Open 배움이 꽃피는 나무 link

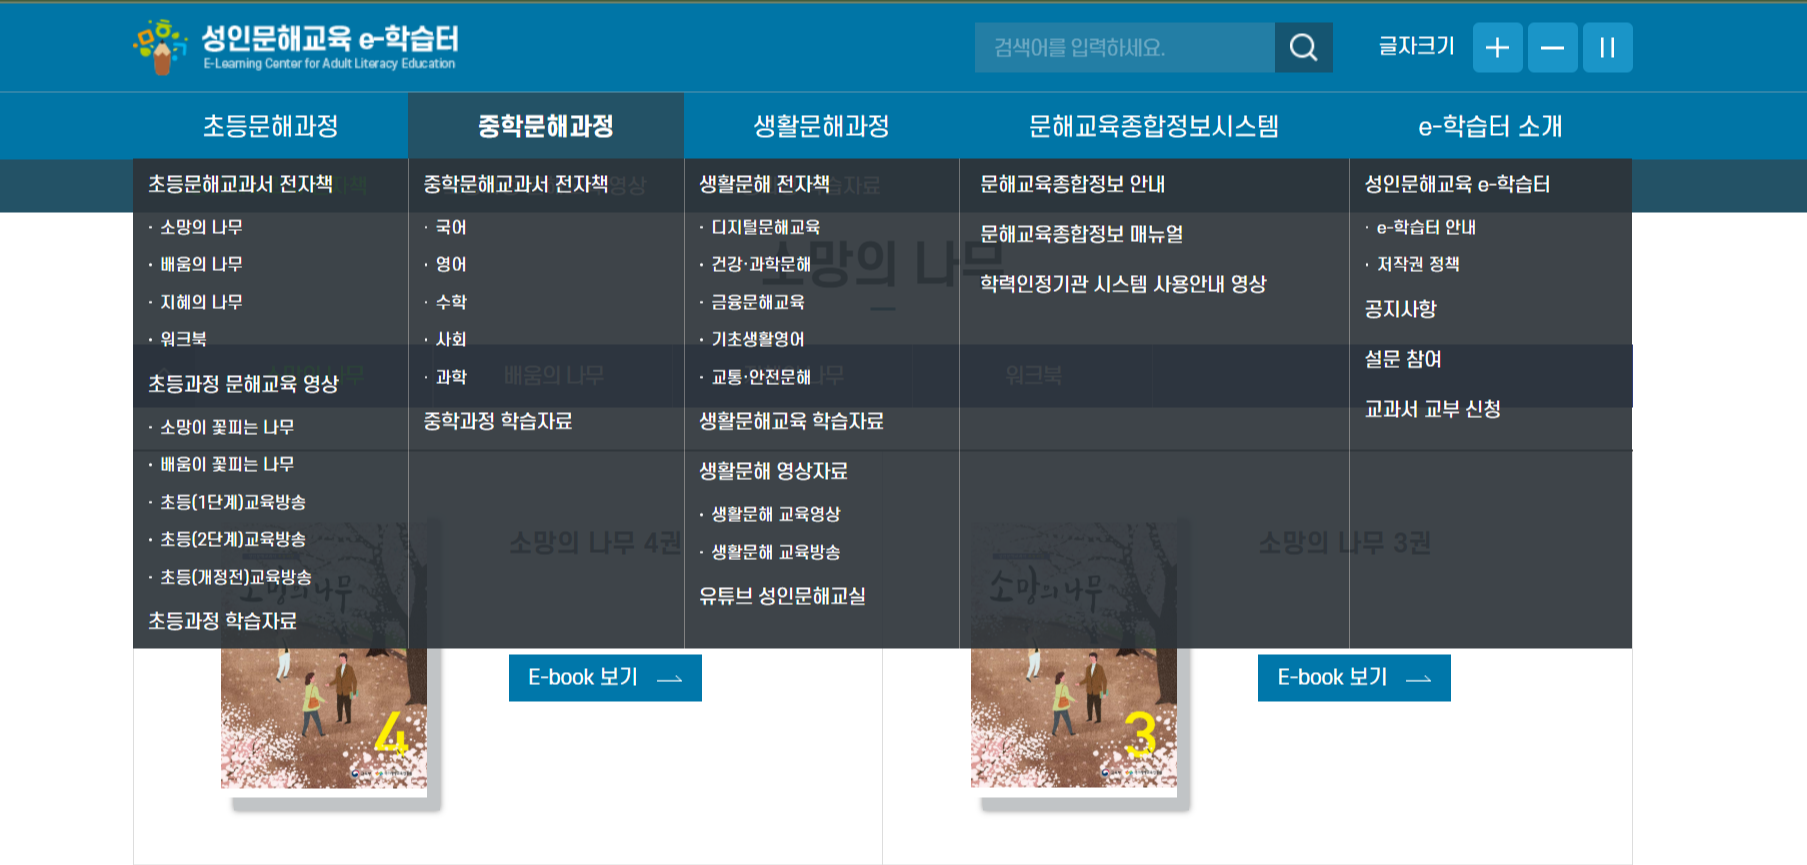227,464
